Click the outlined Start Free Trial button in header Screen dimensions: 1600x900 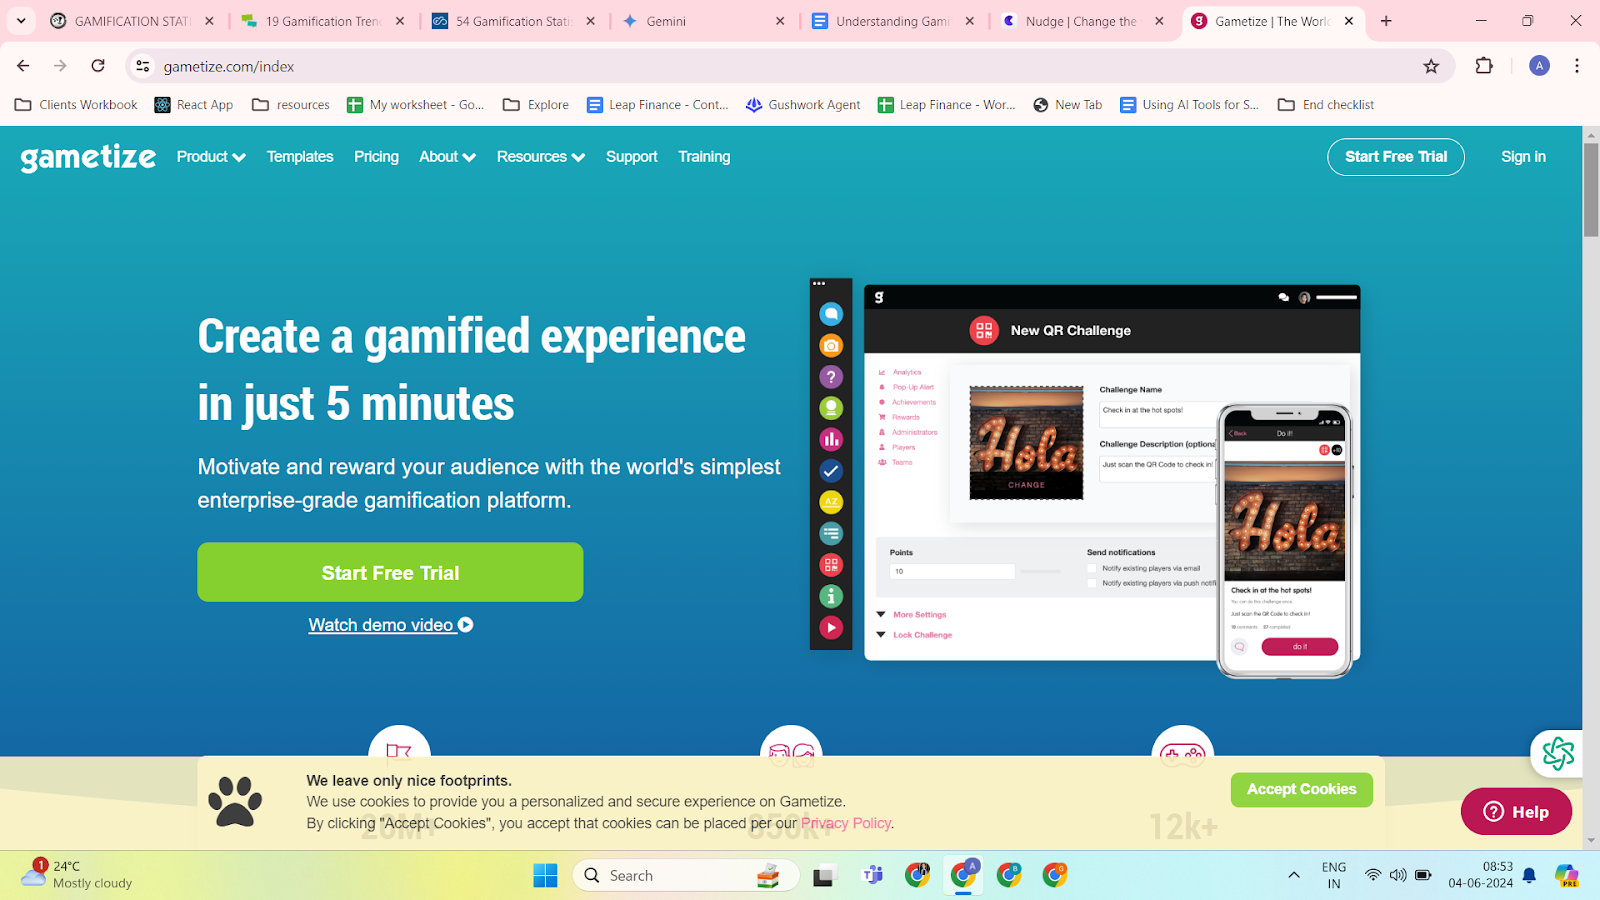click(x=1396, y=157)
